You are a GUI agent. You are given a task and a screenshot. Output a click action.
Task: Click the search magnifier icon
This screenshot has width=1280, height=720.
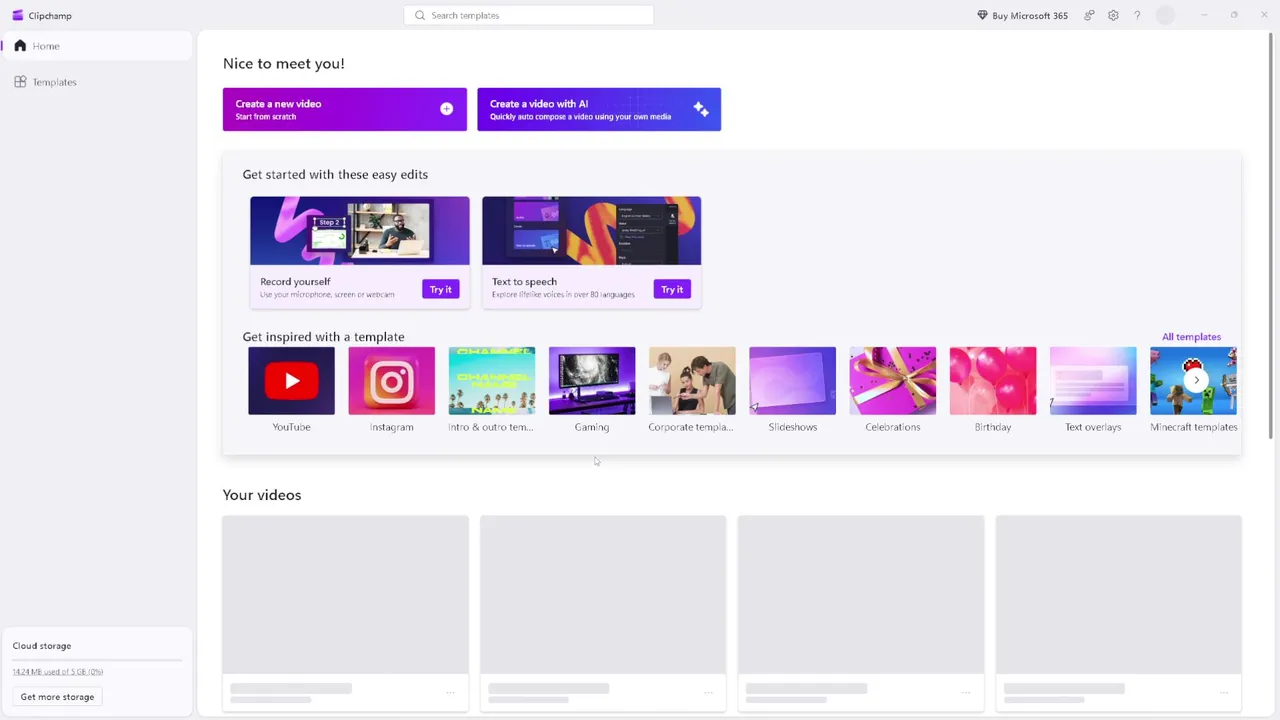420,15
